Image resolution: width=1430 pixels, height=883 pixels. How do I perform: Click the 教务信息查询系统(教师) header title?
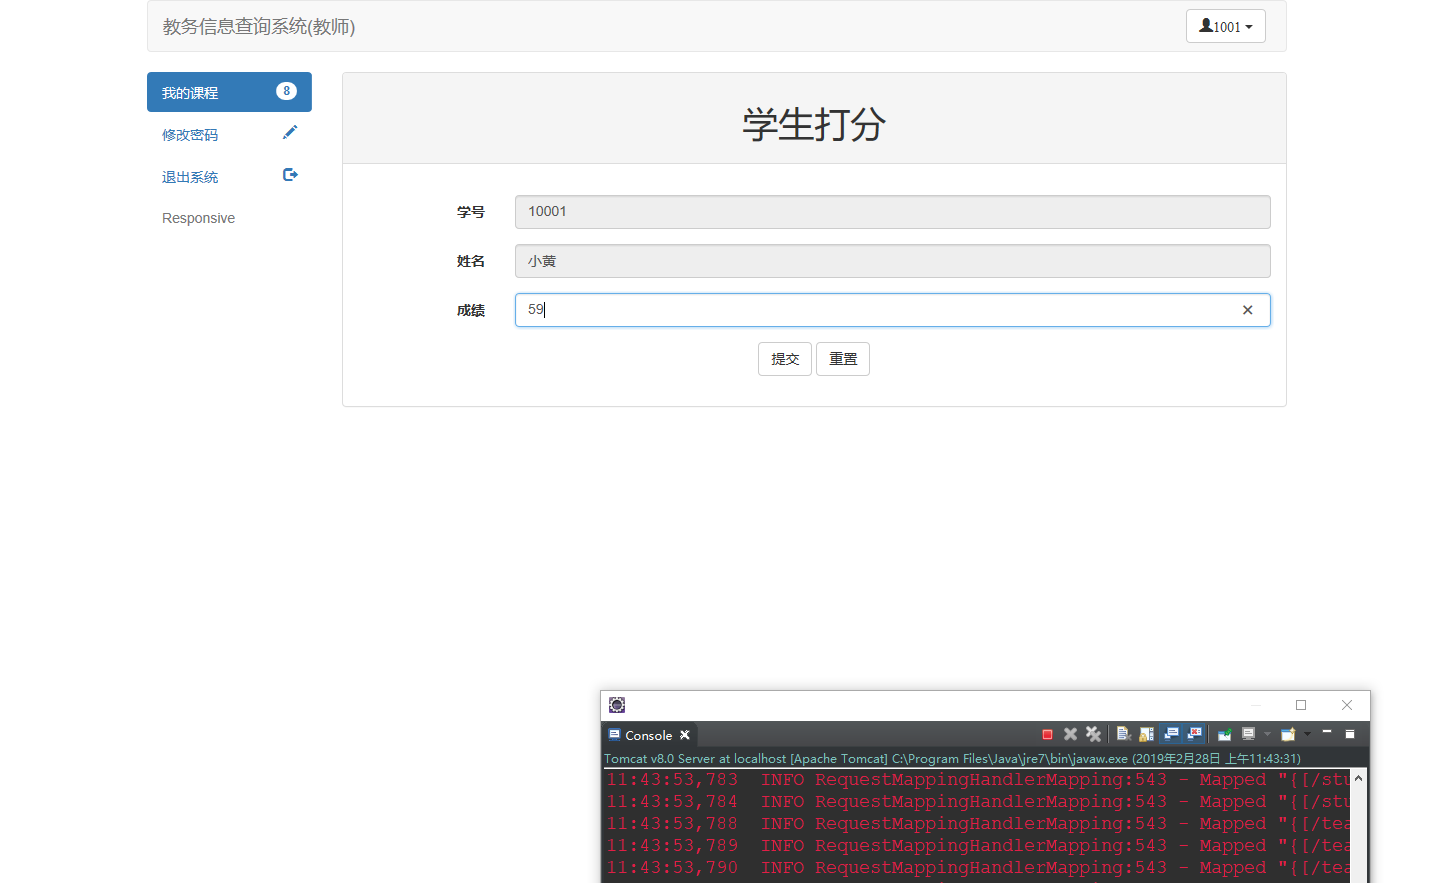[259, 27]
